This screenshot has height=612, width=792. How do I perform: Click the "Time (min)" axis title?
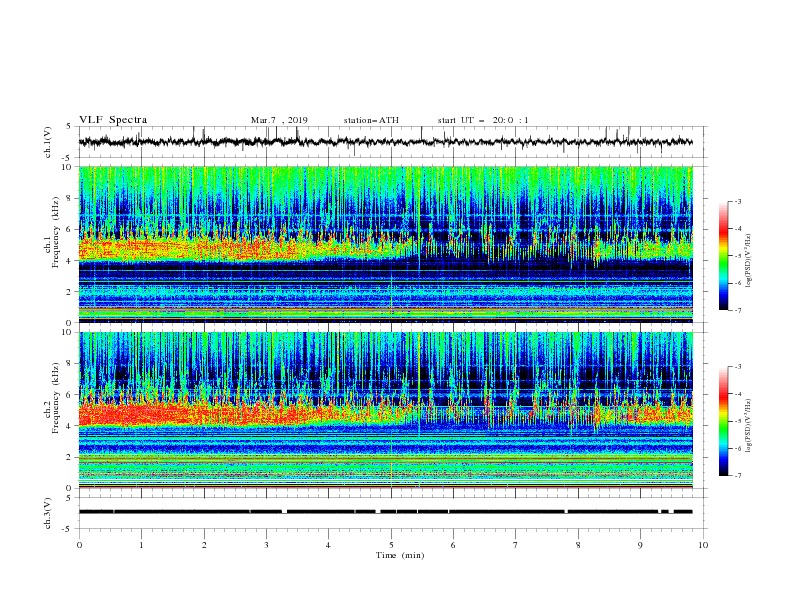[400, 555]
